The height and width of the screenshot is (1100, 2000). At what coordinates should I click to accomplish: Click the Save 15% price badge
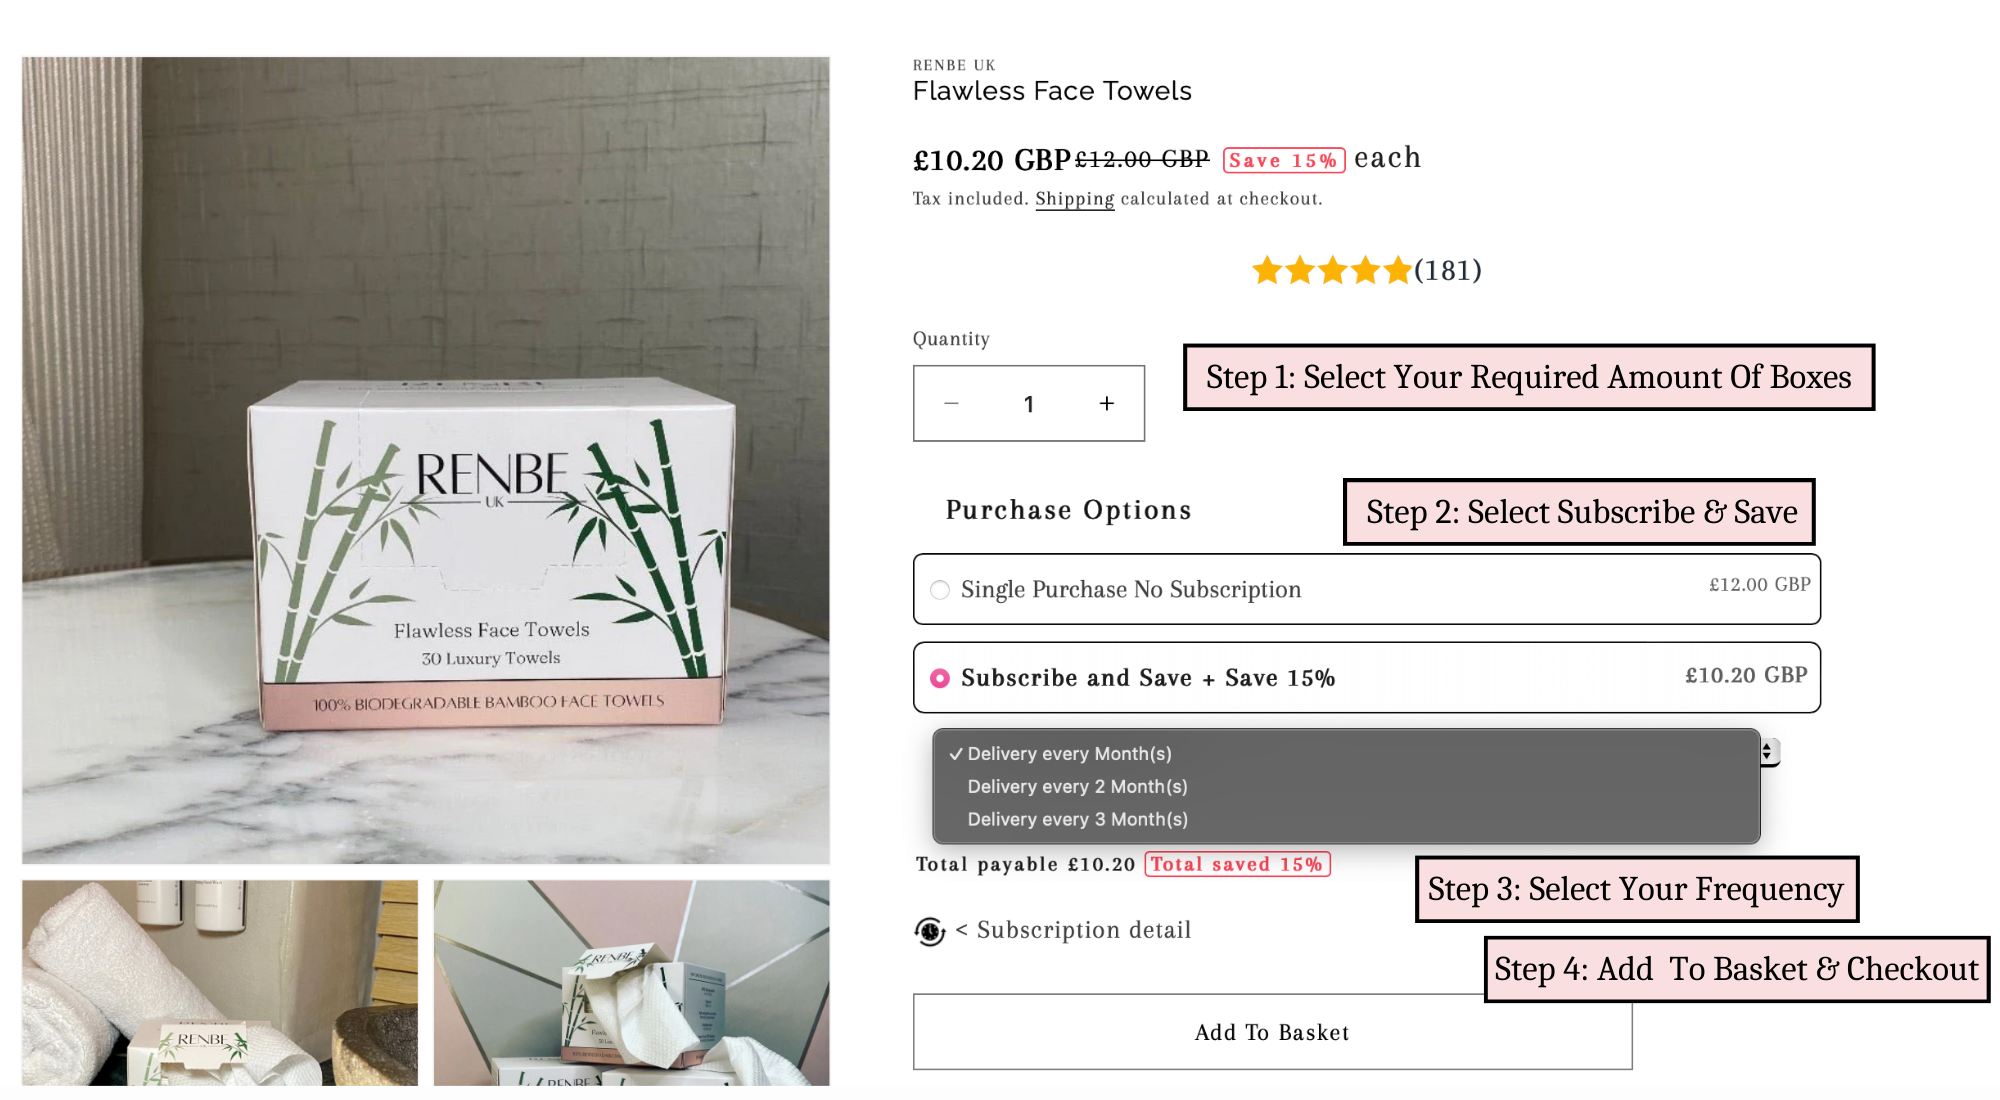tap(1283, 160)
